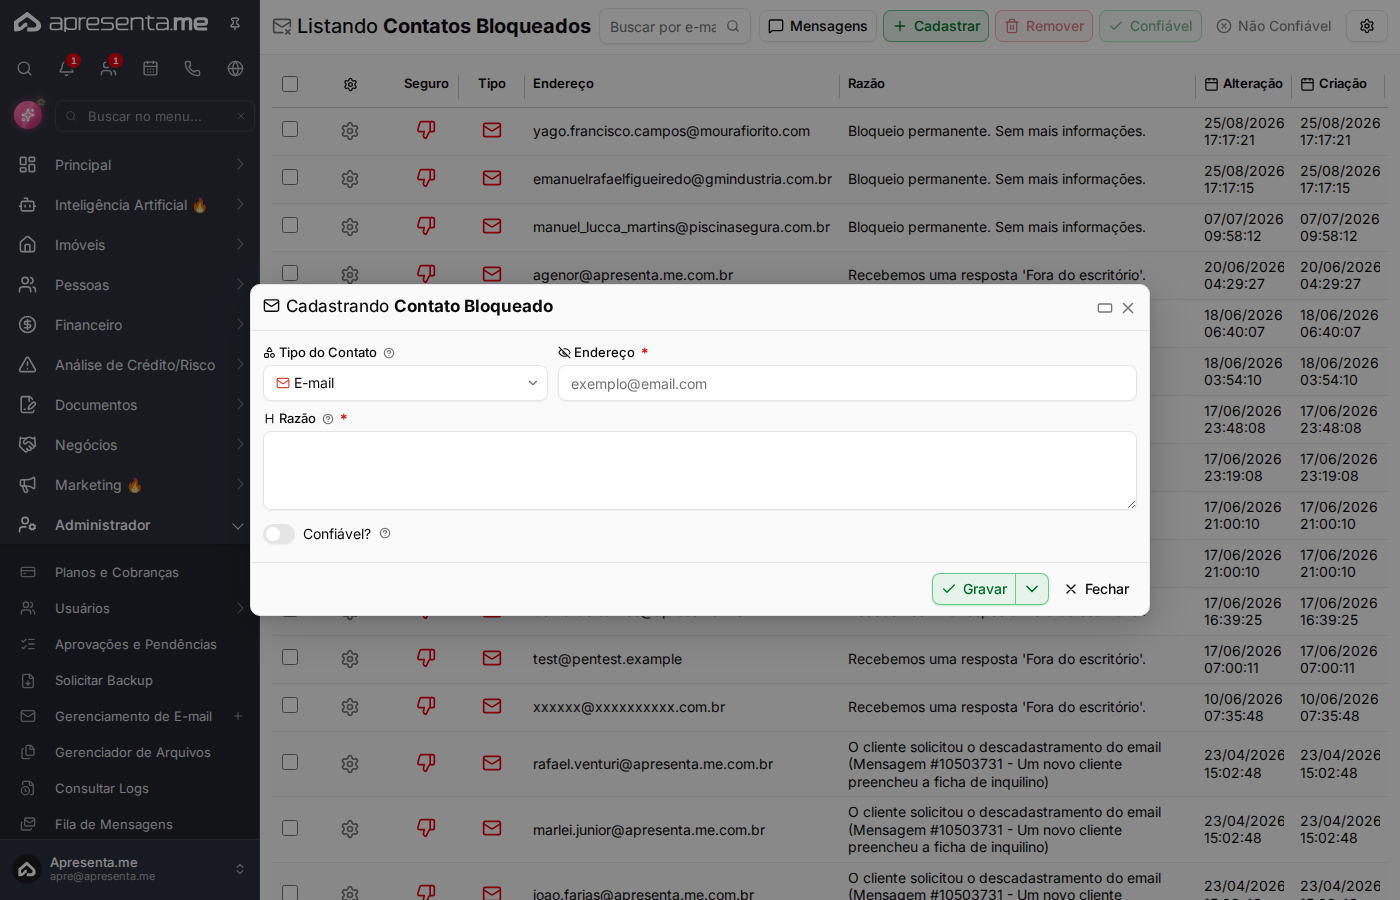Check the emanuelrafaelfigueiredo row checkbox
1400x900 pixels.
tap(290, 177)
